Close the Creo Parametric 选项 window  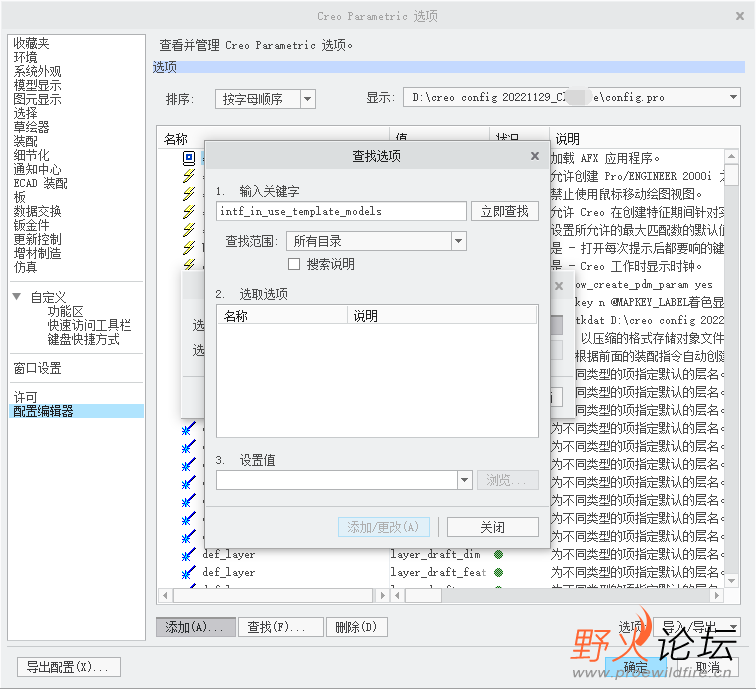click(x=740, y=16)
